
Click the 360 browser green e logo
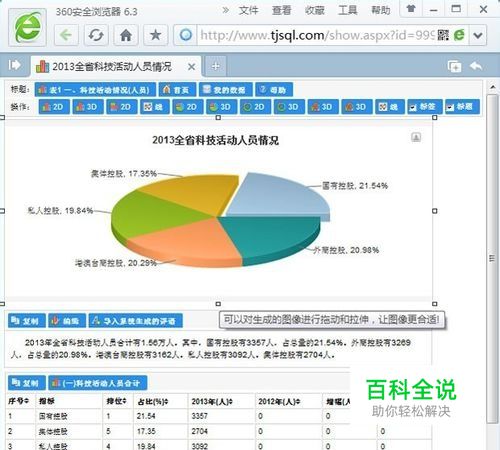pos(27,28)
